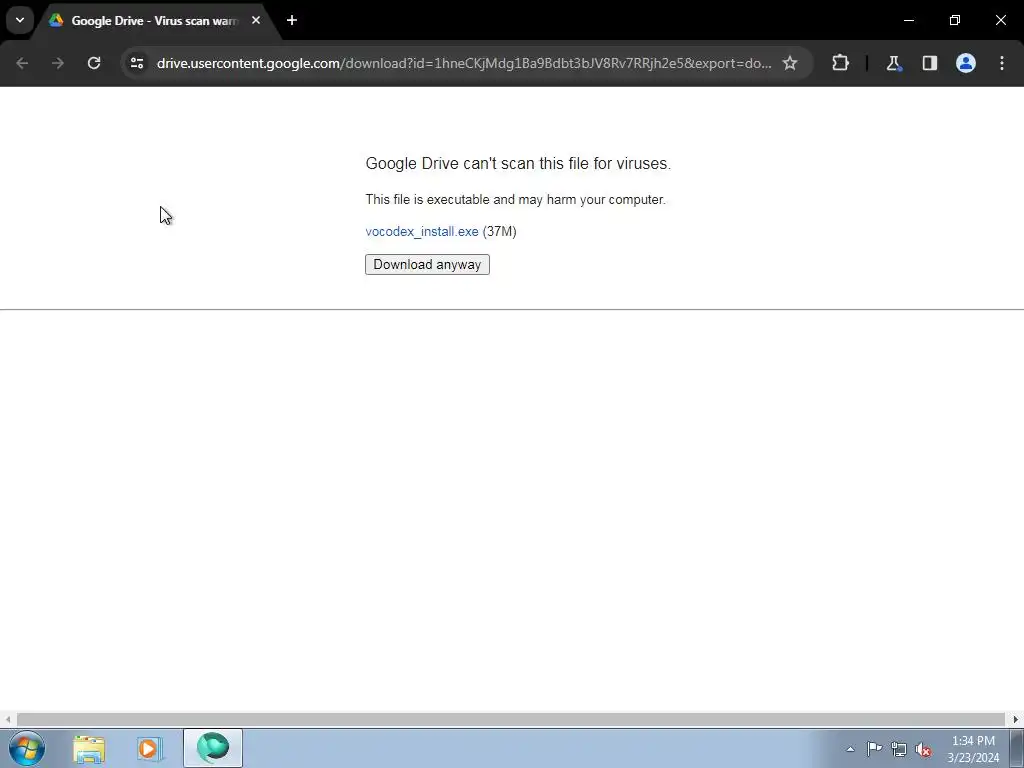Open the Windows Start menu
1024x768 pixels.
click(x=27, y=748)
